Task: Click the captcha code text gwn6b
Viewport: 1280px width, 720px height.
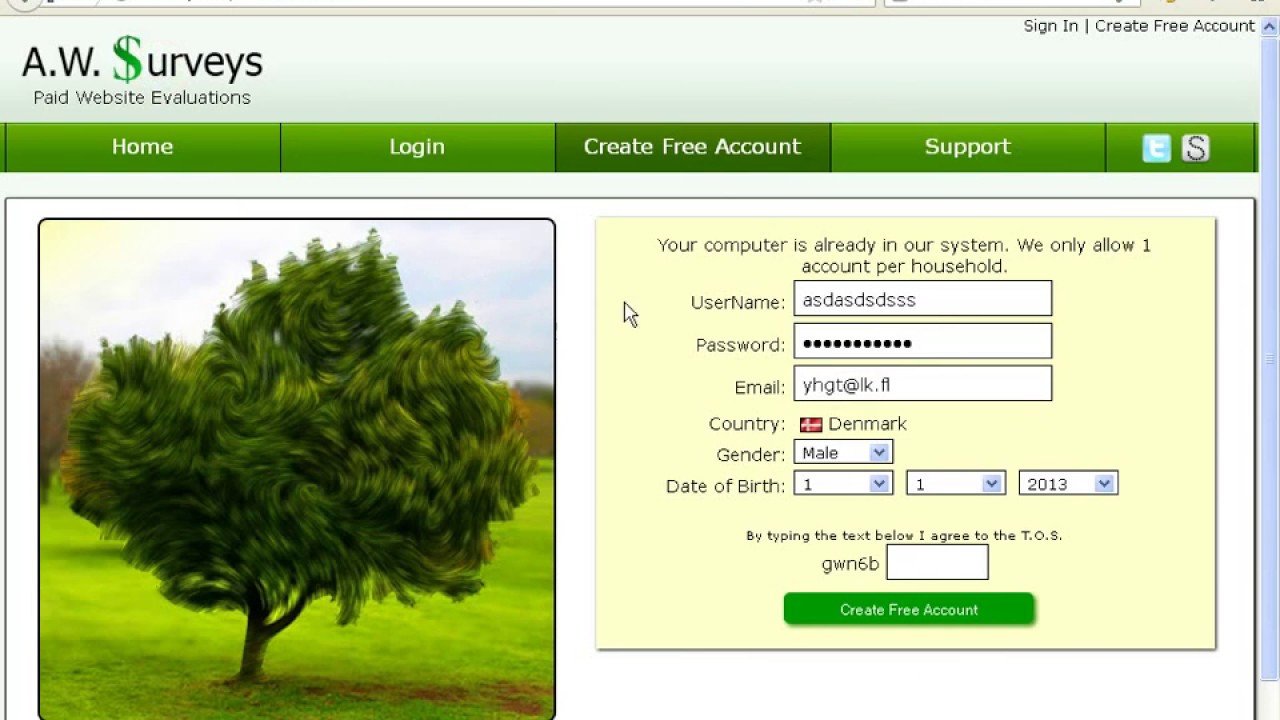Action: point(850,564)
